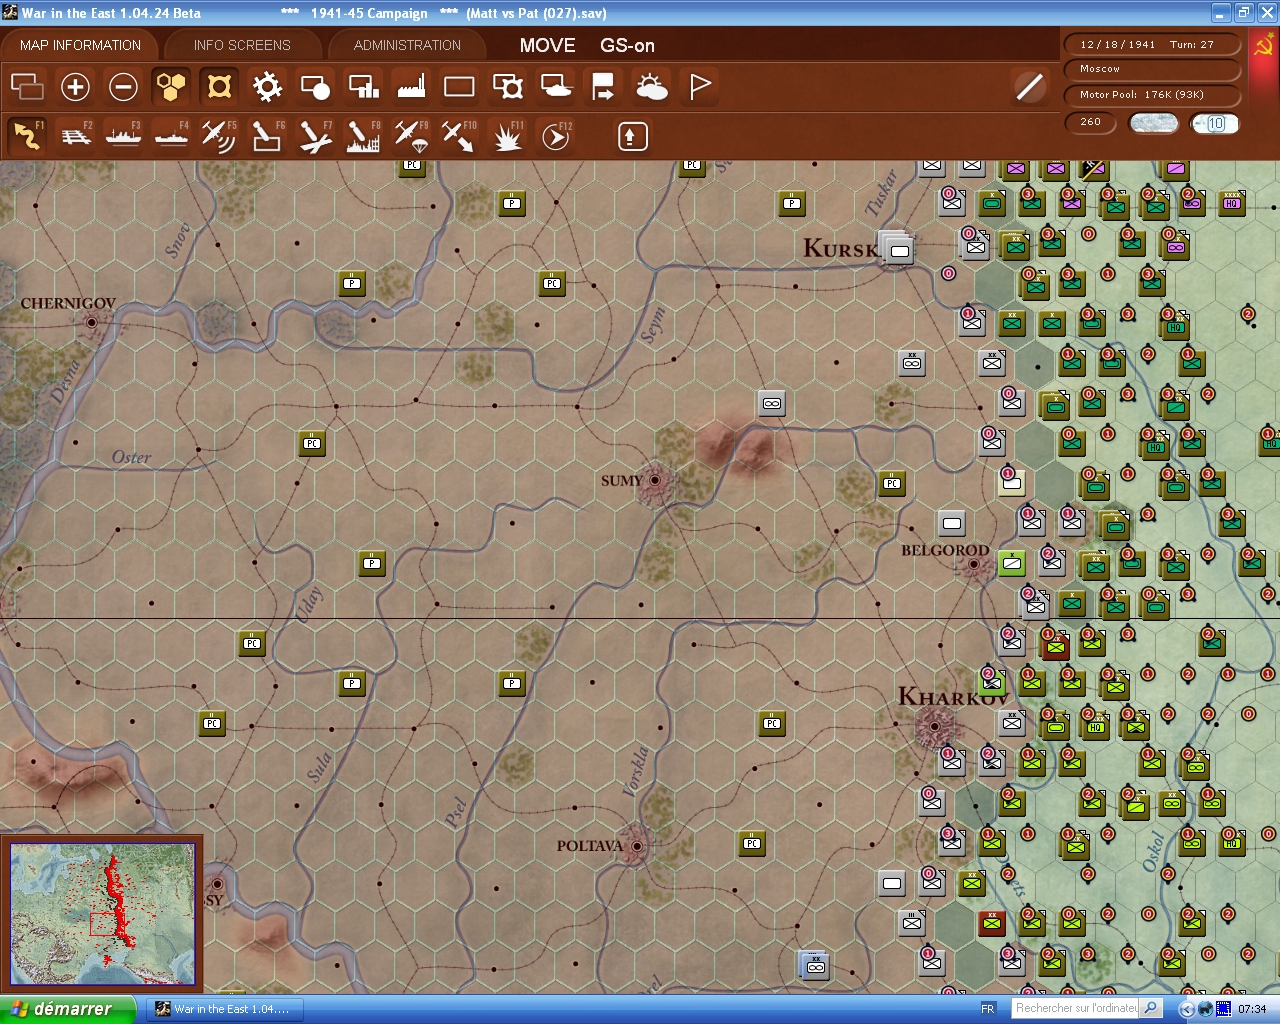Click the gear-shaped toolbar icon
Viewport: 1280px width, 1024px height.
[x=267, y=87]
